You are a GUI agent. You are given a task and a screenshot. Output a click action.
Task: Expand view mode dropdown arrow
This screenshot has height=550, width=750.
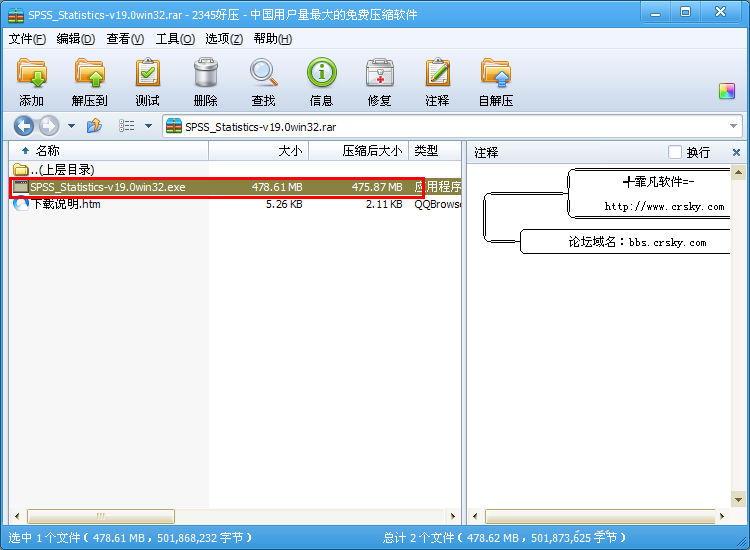(x=148, y=126)
